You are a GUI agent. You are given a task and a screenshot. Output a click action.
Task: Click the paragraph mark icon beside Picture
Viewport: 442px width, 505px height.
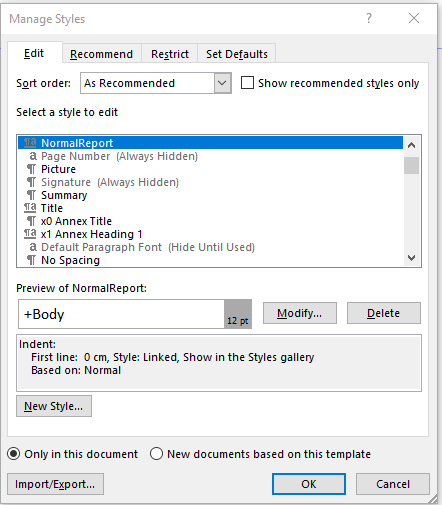(31, 169)
